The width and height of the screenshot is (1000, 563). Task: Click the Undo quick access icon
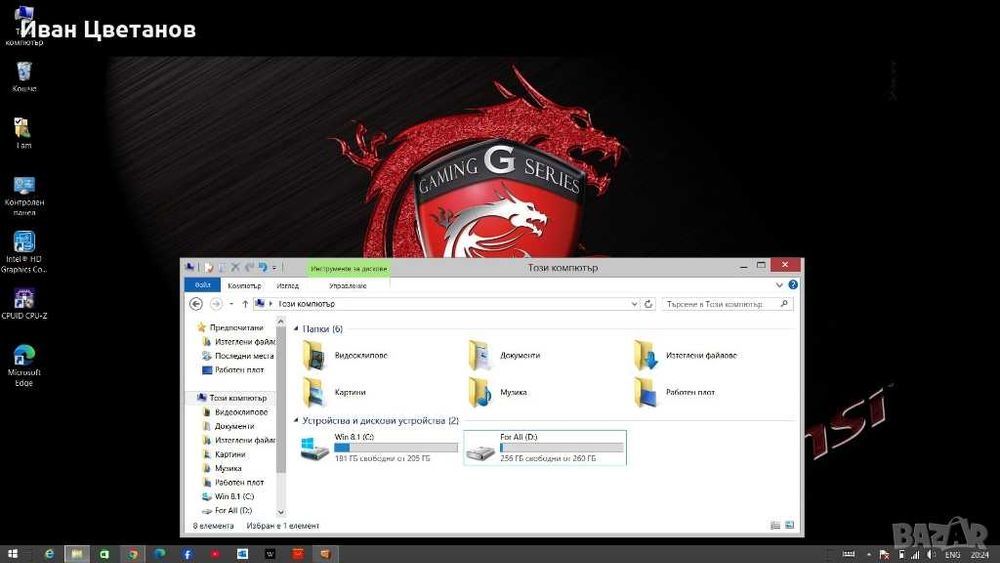(x=261, y=267)
